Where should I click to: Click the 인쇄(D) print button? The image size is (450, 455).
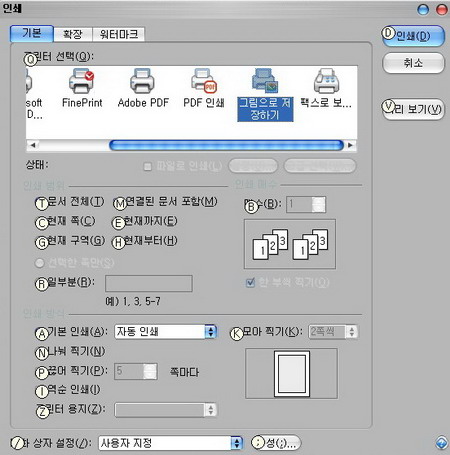point(413,36)
